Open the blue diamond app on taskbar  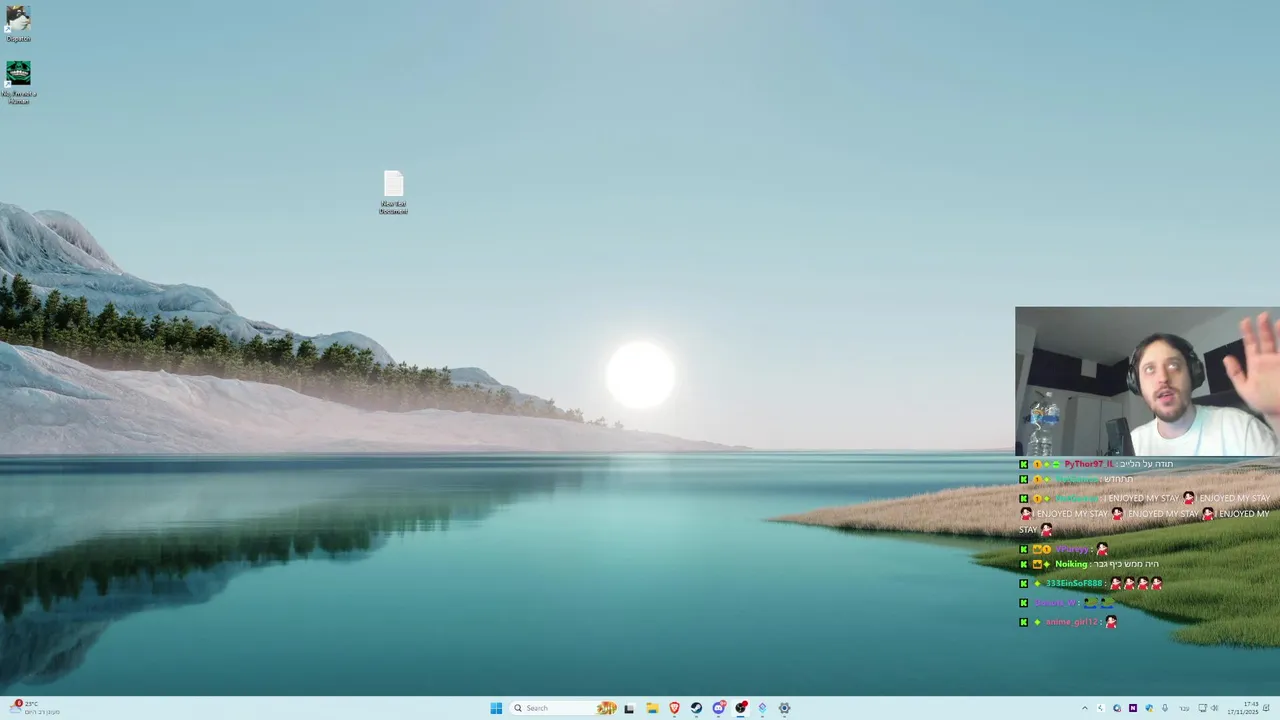click(x=762, y=708)
